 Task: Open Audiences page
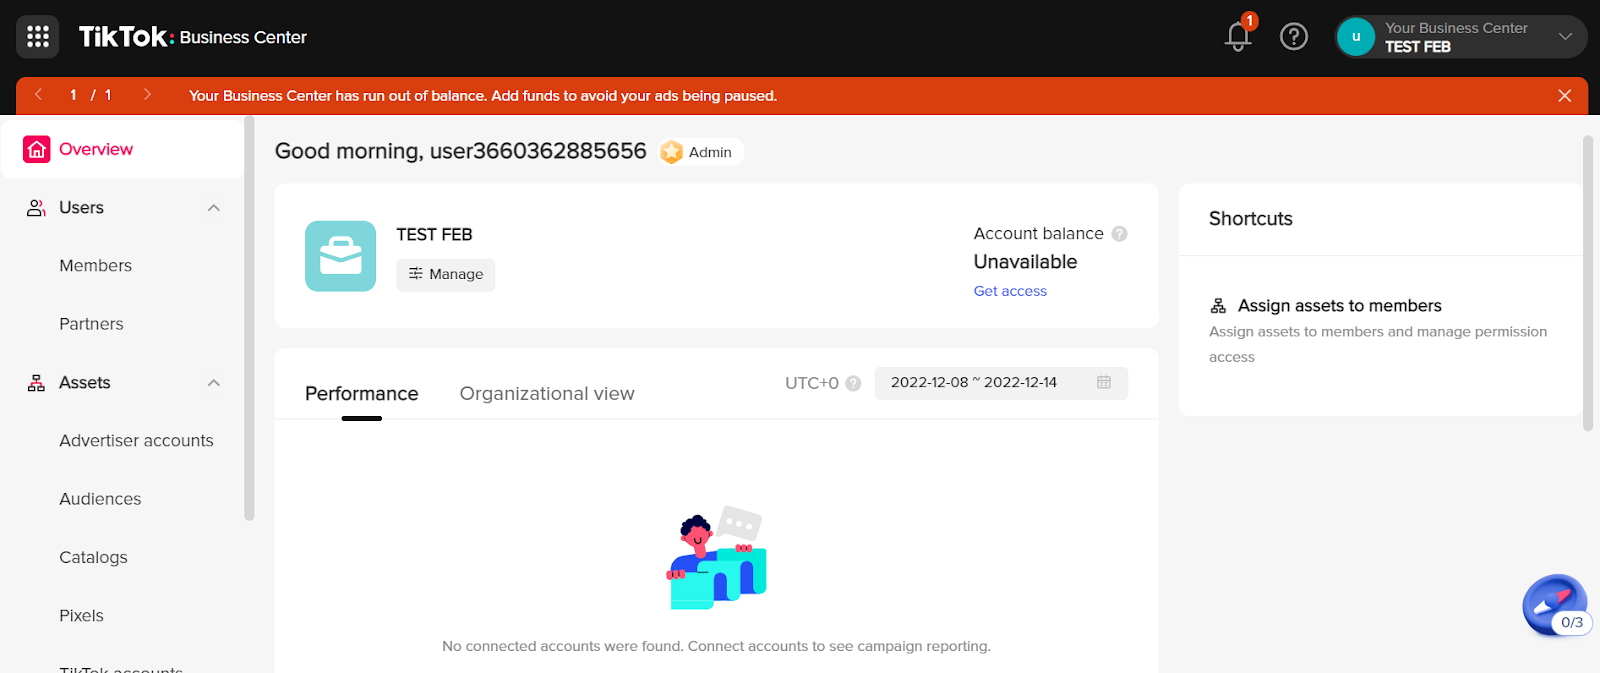(100, 499)
